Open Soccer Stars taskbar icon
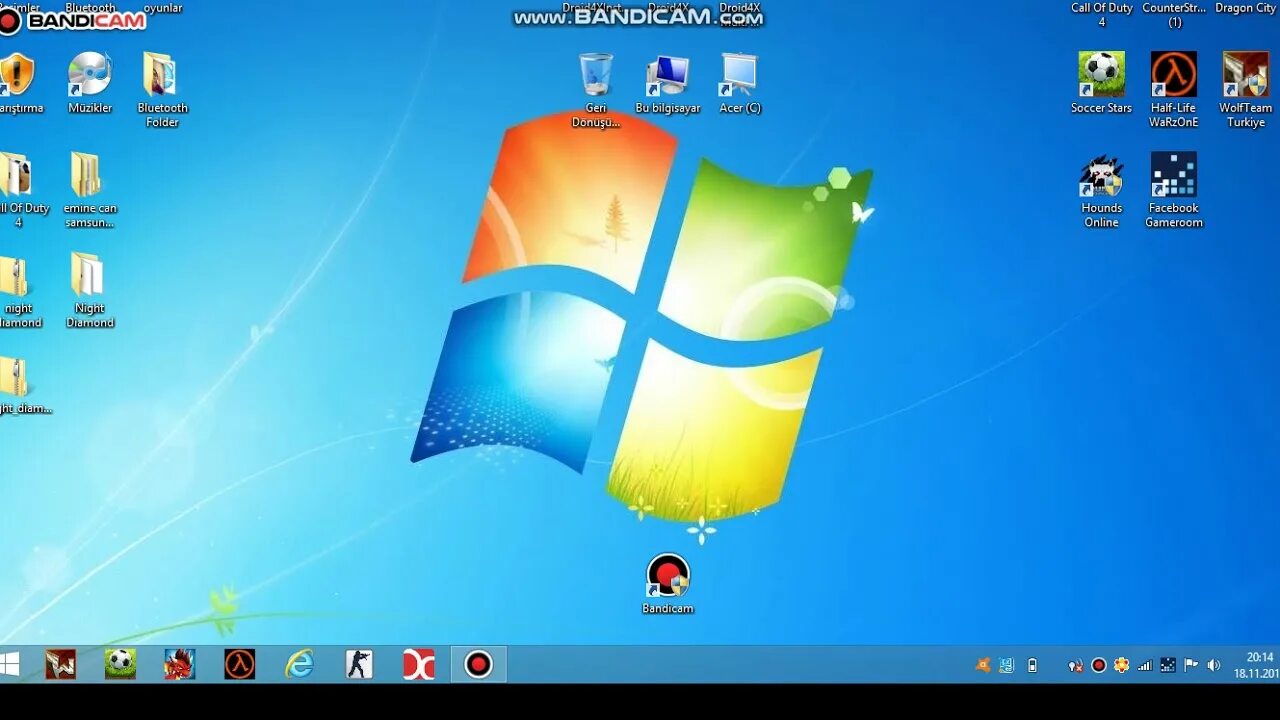This screenshot has width=1280, height=720. coord(120,664)
